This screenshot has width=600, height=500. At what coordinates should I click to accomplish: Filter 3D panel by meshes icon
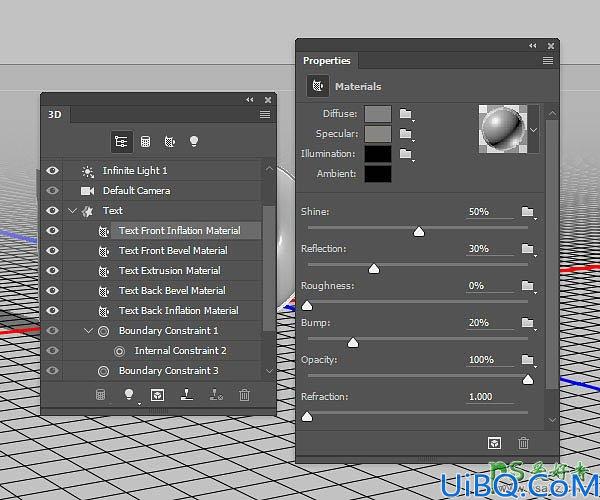tap(145, 142)
